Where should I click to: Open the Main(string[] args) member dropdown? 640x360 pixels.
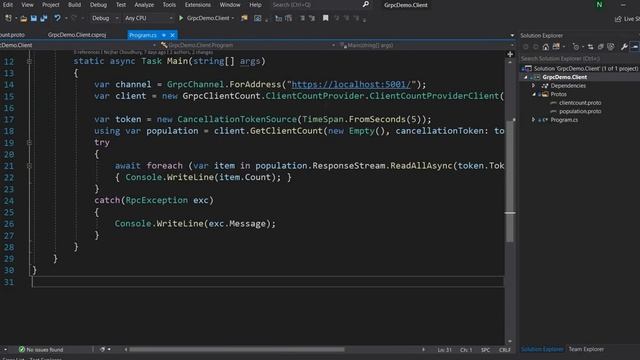pos(427,45)
